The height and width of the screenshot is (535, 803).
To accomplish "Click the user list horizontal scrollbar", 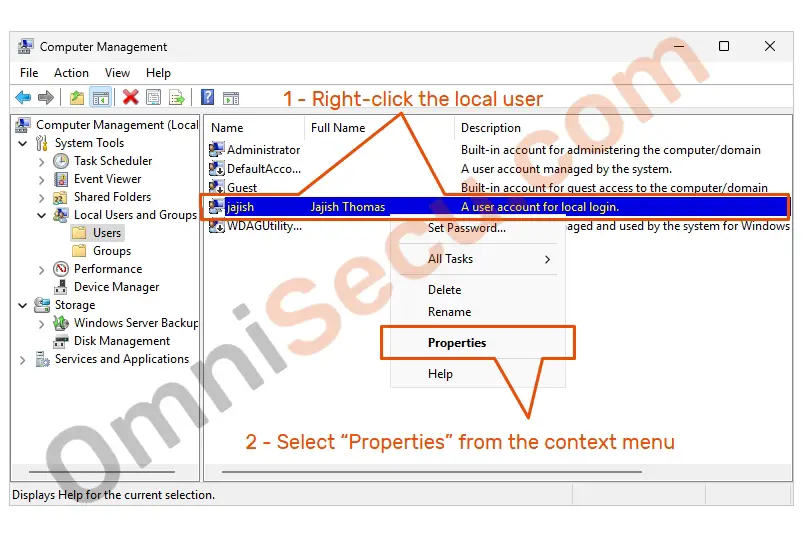I will 431,472.
